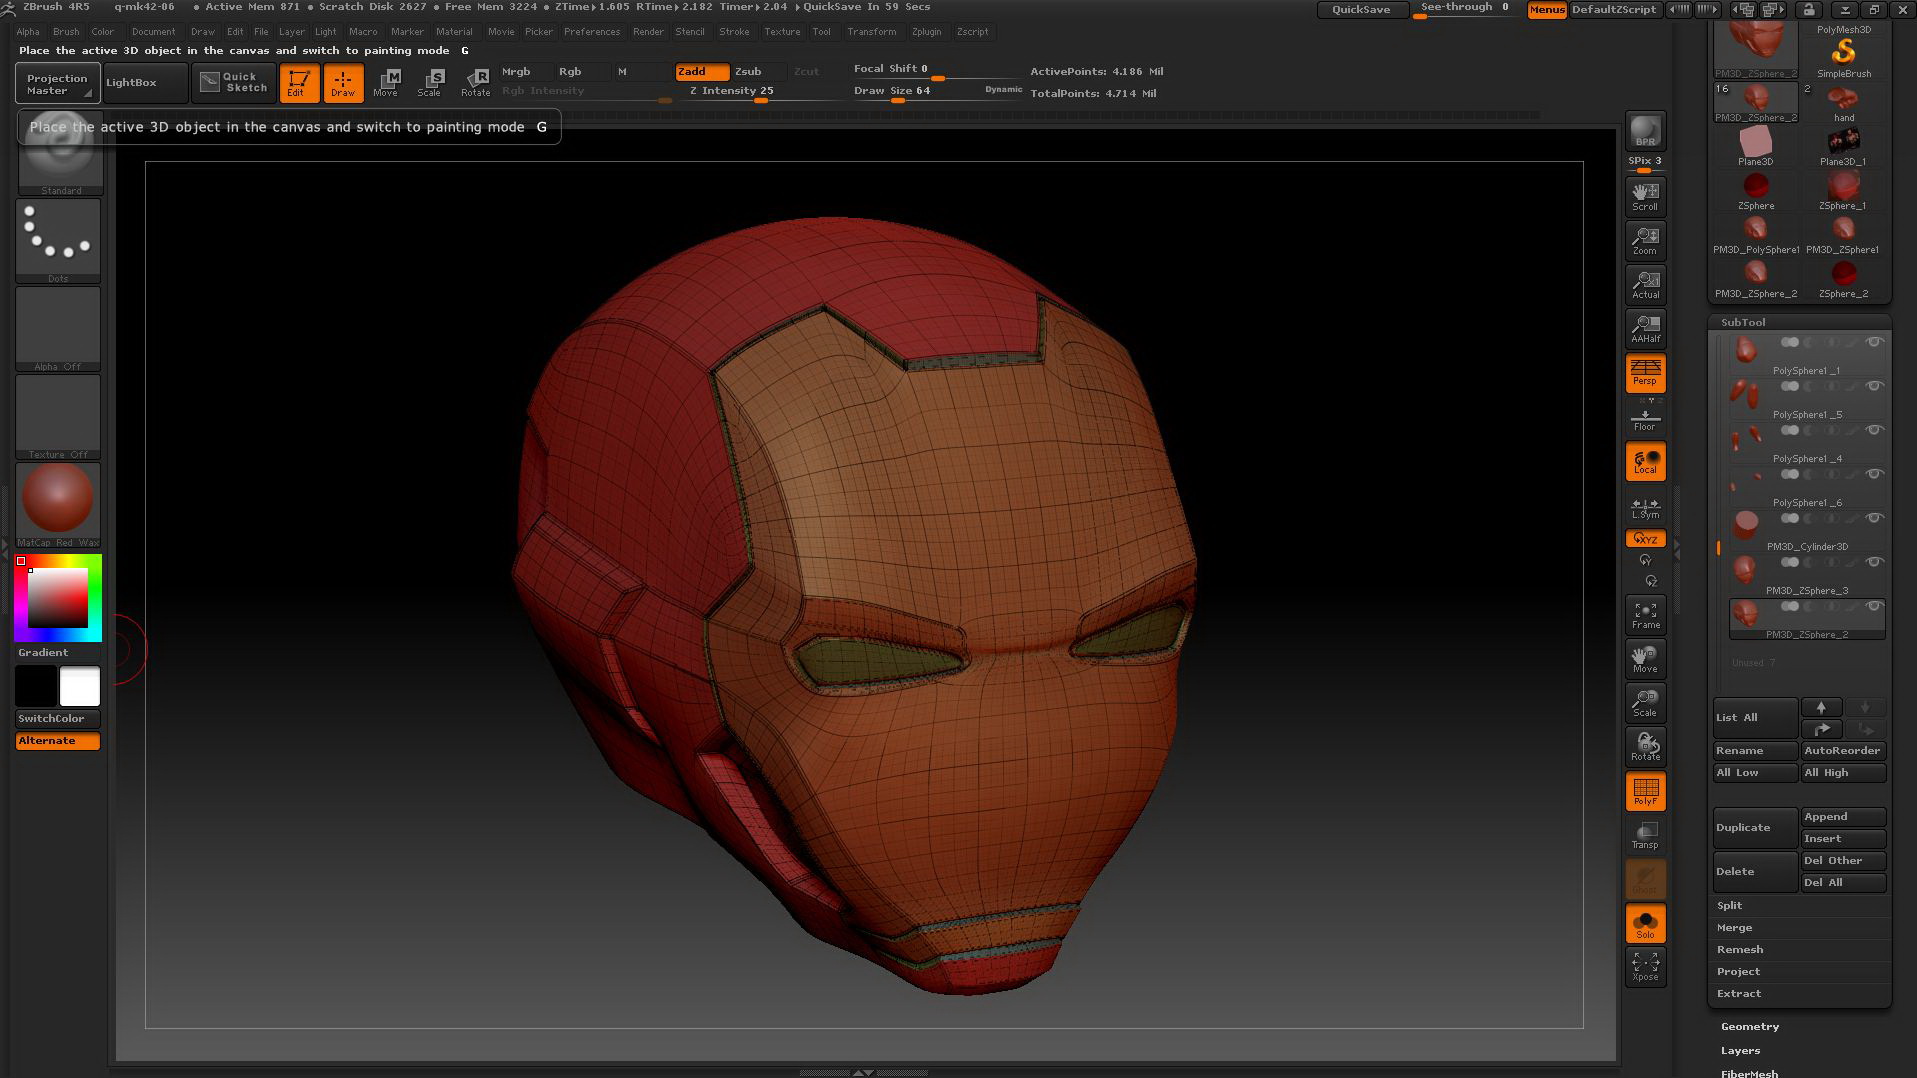This screenshot has width=1917, height=1078.
Task: Click the Zoom canvas icon
Action: [x=1645, y=241]
